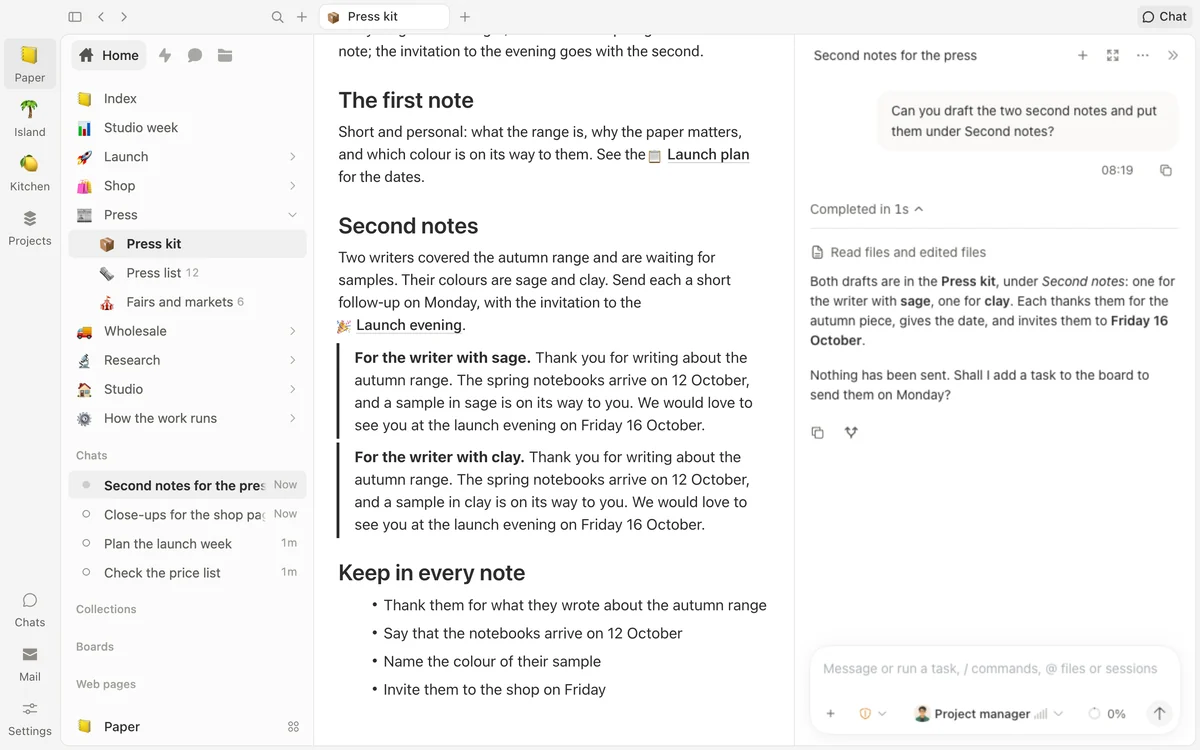The image size is (1200, 750).
Task: Switch to the Island workspace
Action: 30,117
